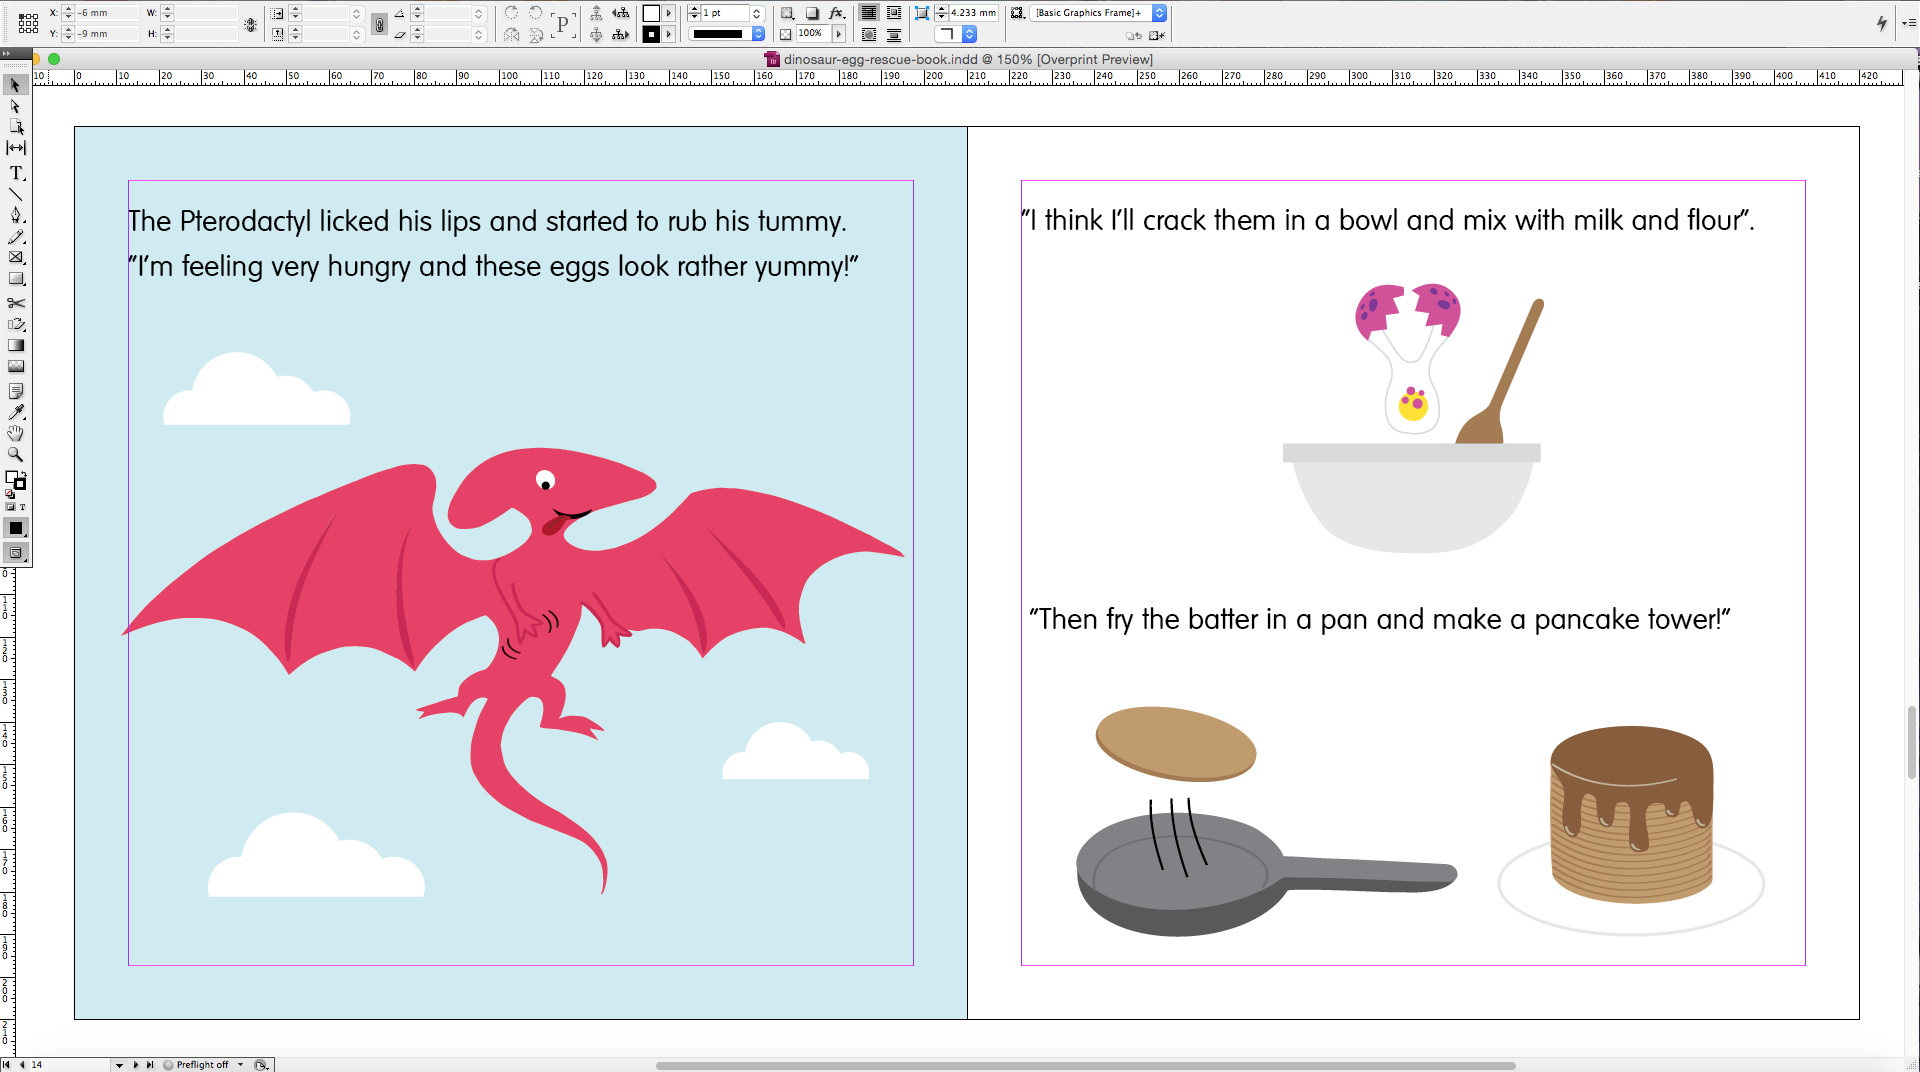Click the stroke color proxy arrow
The image size is (1920, 1072).
(x=668, y=33)
